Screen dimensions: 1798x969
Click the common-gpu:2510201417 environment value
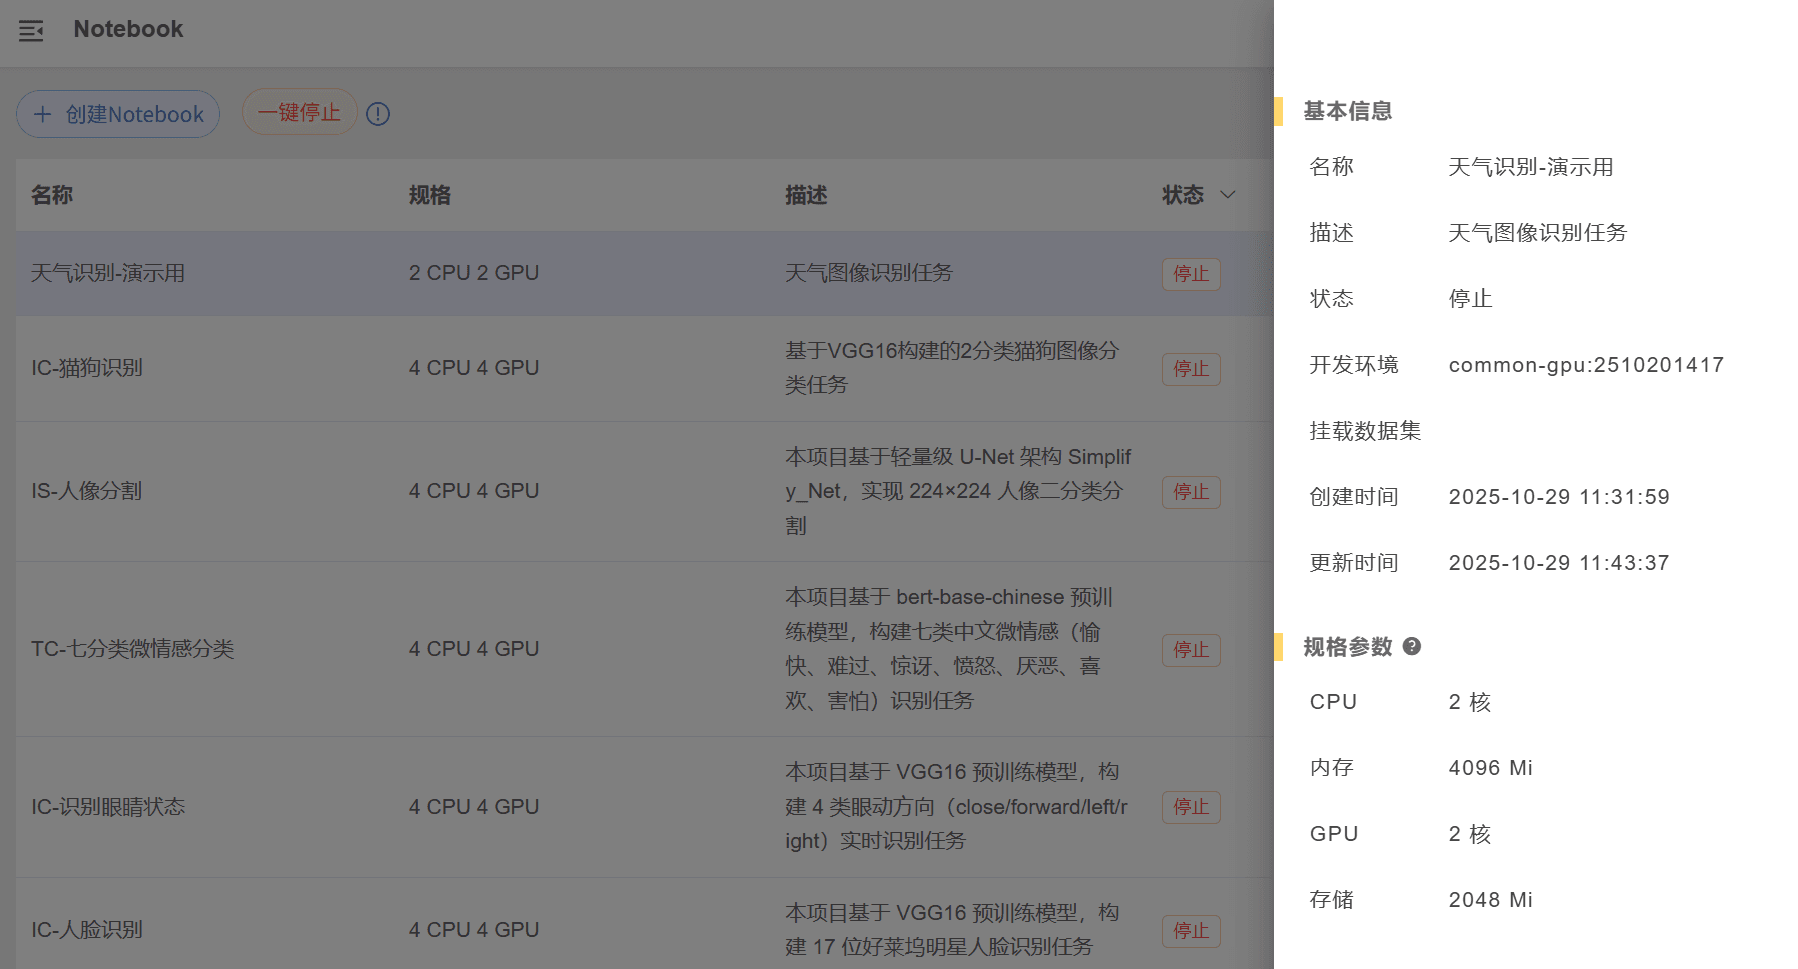click(1586, 365)
